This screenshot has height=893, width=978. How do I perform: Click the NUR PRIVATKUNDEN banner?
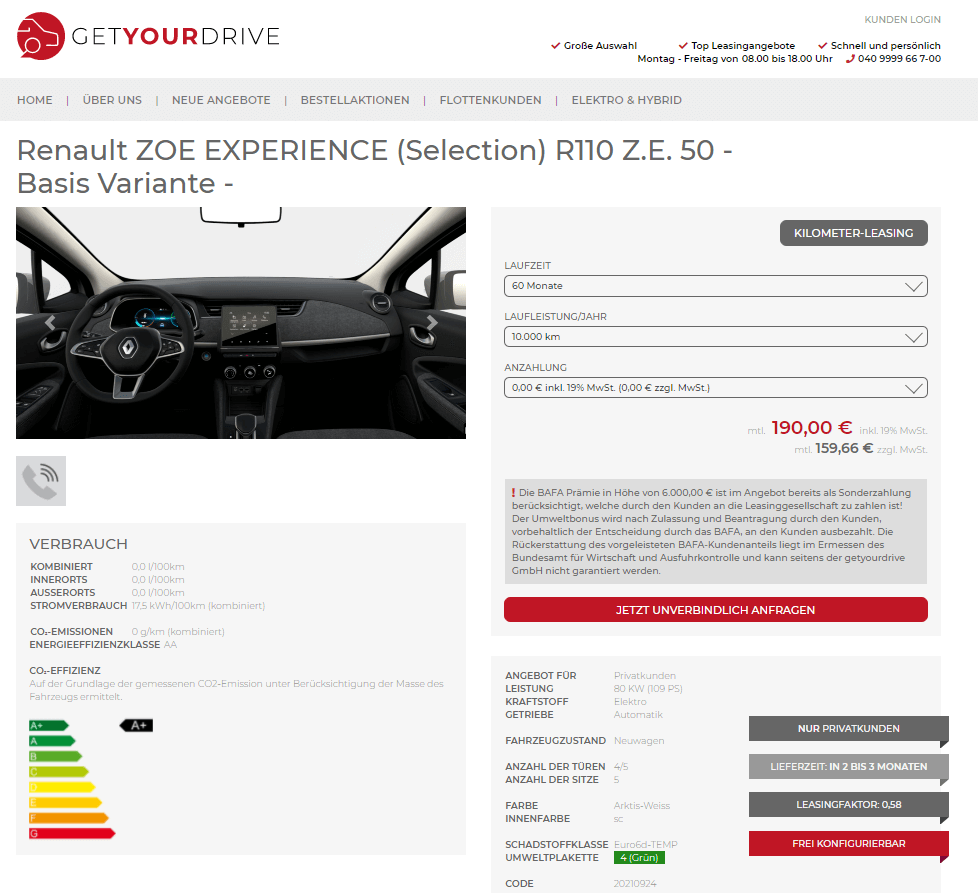coord(848,728)
